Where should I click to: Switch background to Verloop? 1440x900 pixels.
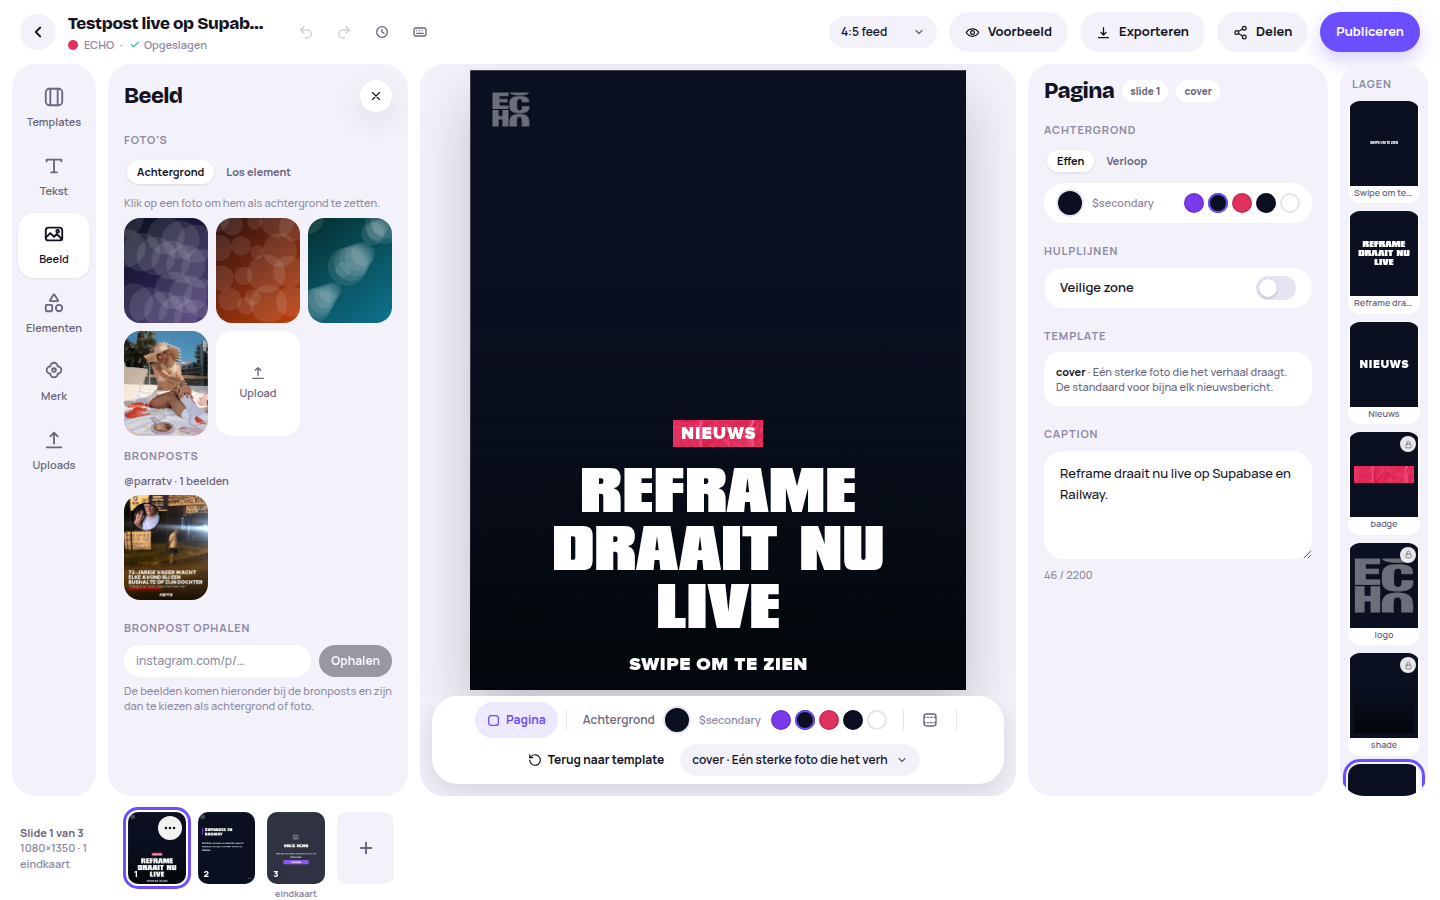click(1126, 161)
